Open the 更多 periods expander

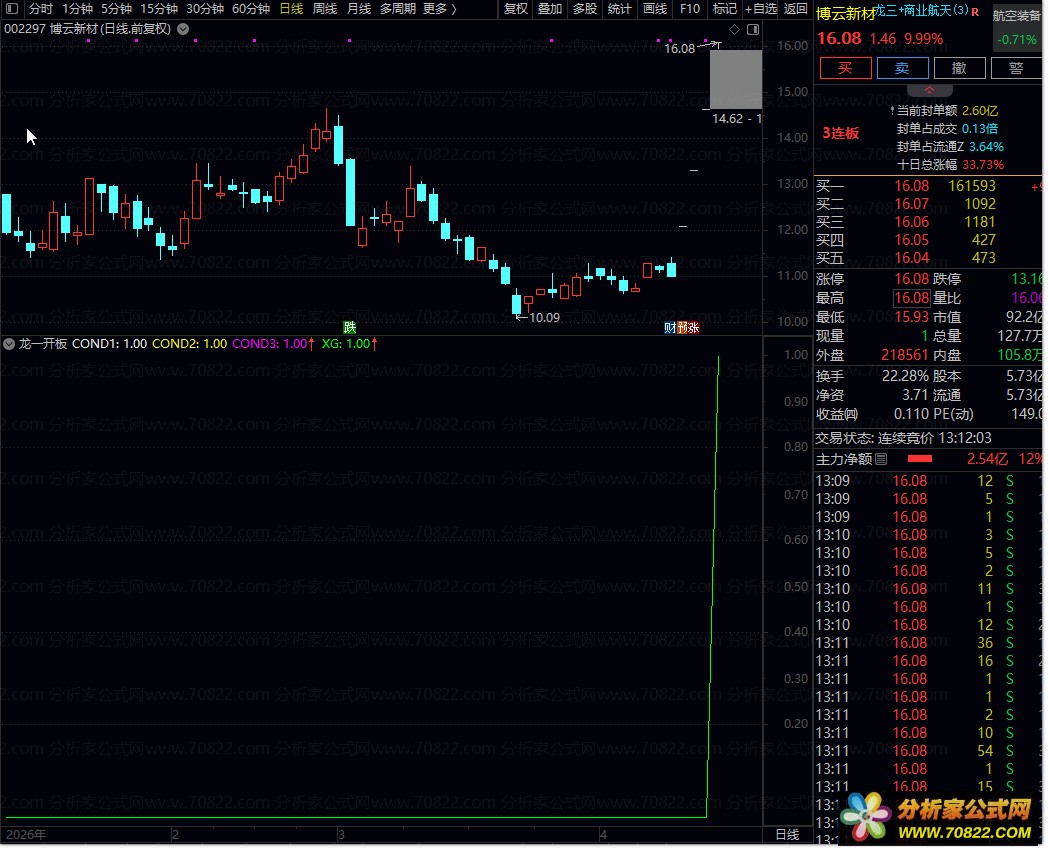coord(439,9)
